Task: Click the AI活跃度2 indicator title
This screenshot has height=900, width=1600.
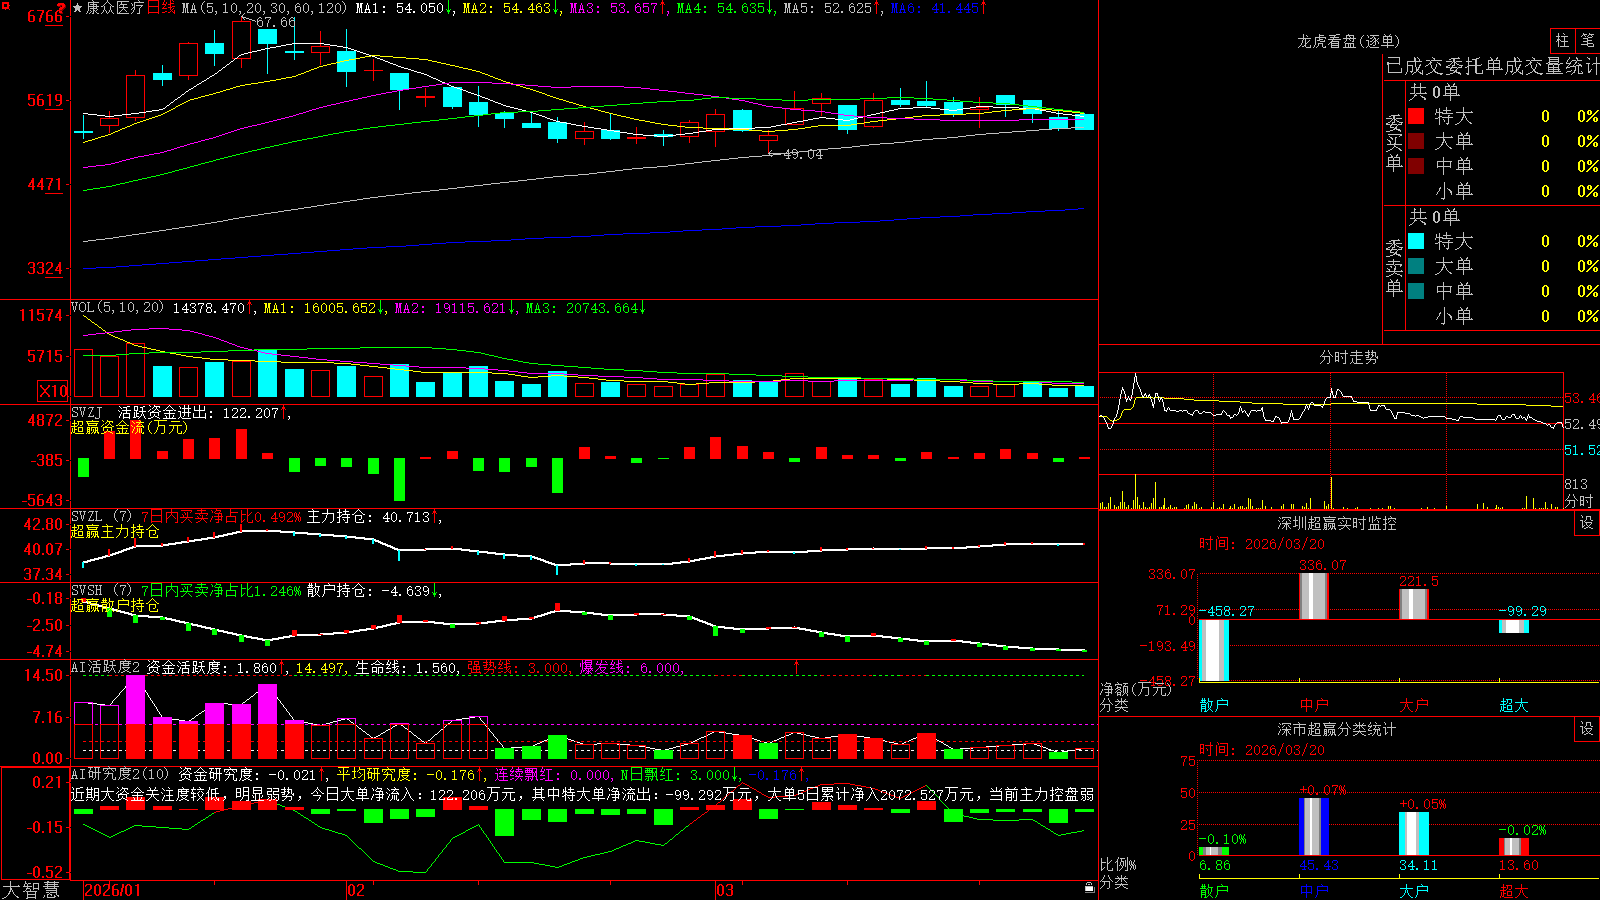Action: coord(105,667)
